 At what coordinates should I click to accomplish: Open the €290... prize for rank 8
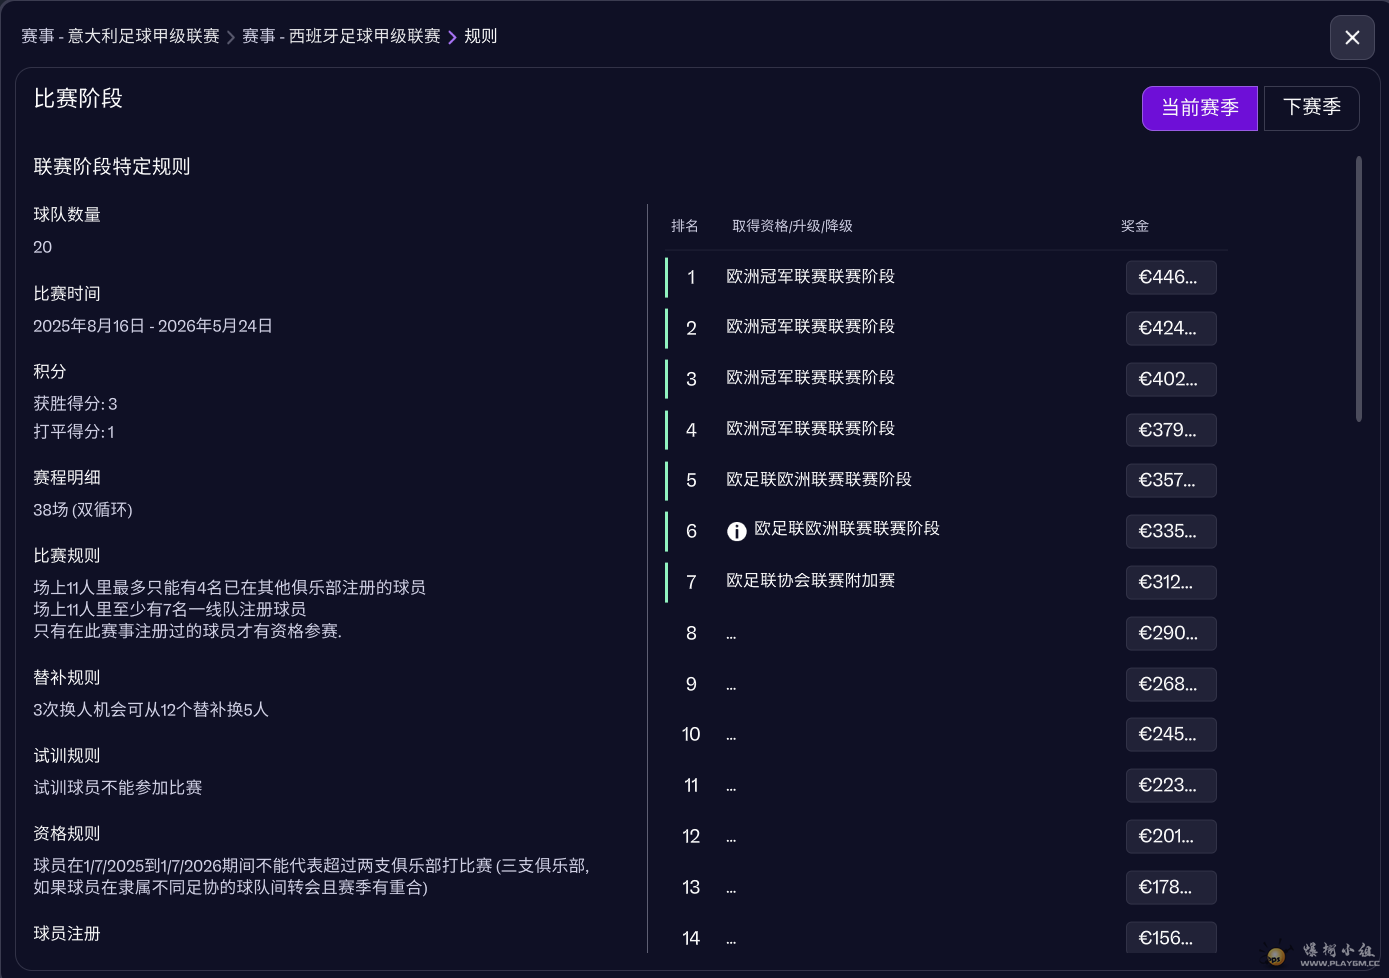pos(1170,634)
